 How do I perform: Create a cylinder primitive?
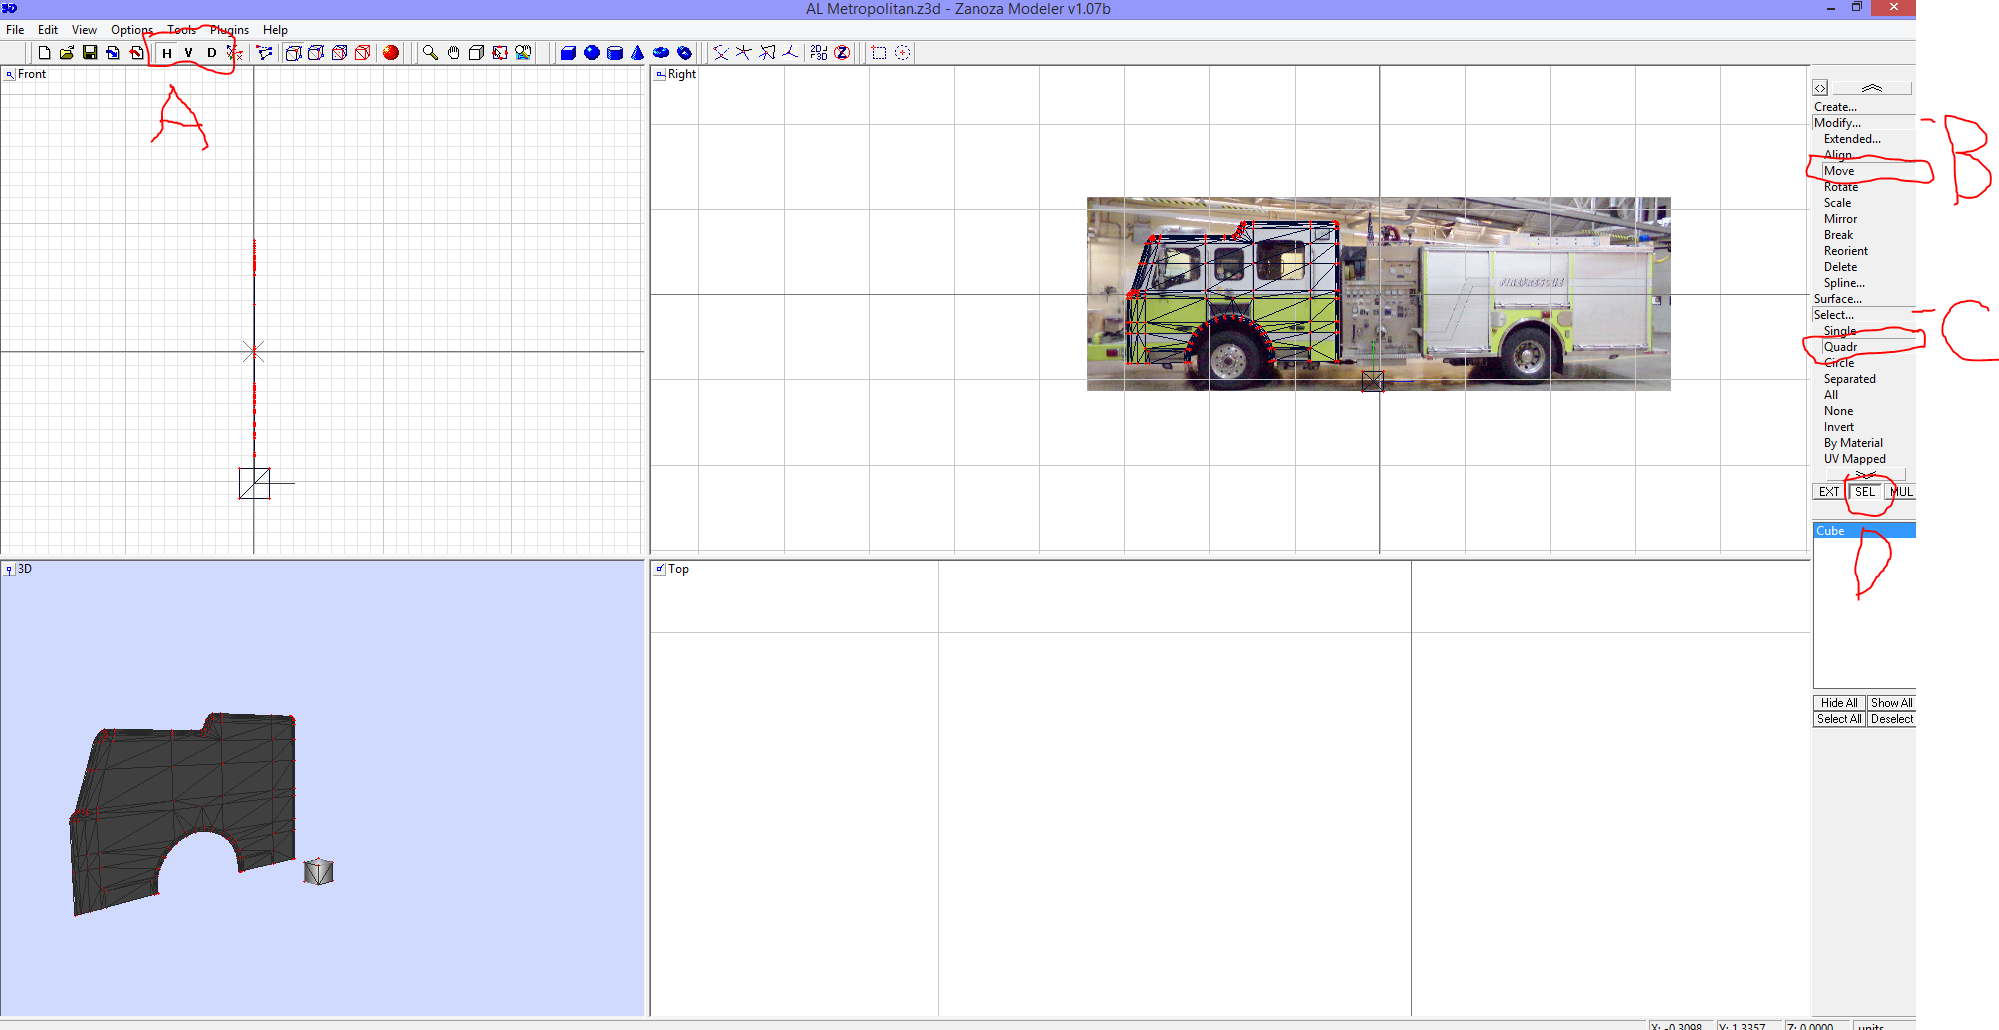tap(614, 53)
